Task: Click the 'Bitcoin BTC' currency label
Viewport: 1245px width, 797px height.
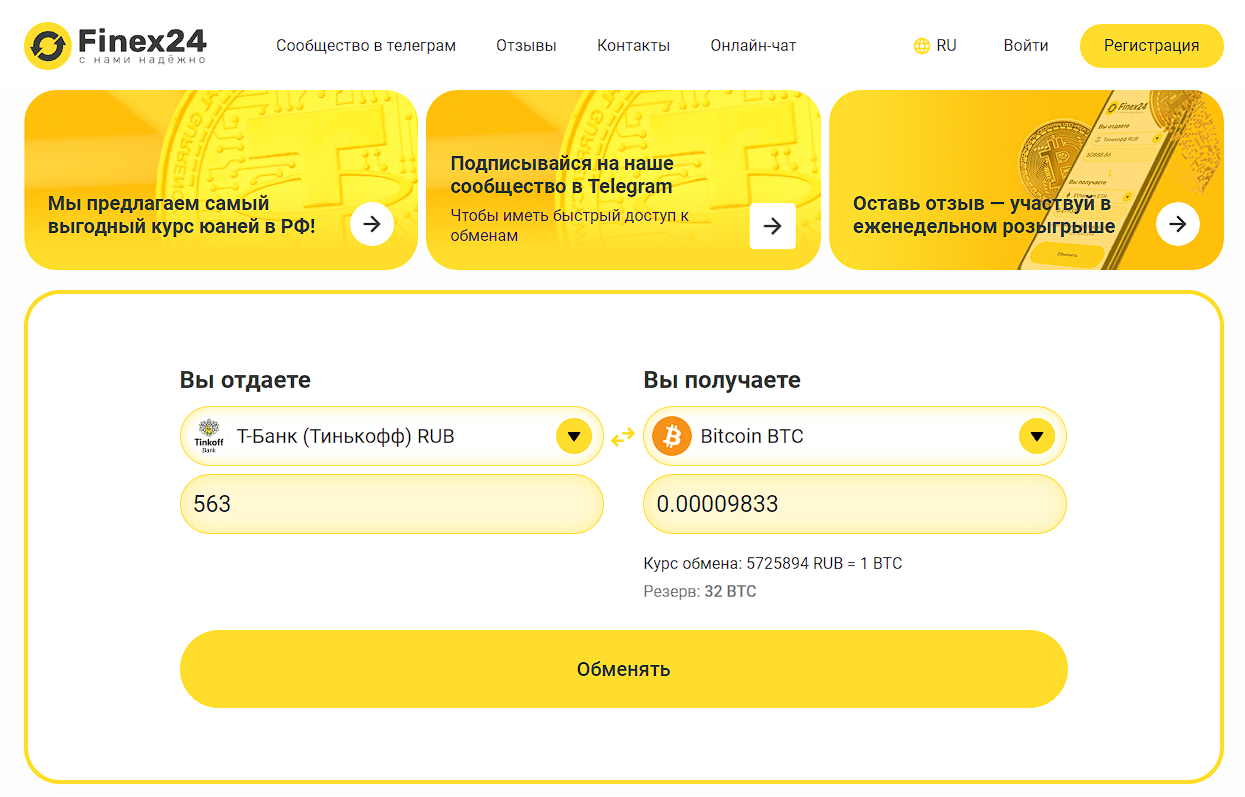Action: pos(752,437)
